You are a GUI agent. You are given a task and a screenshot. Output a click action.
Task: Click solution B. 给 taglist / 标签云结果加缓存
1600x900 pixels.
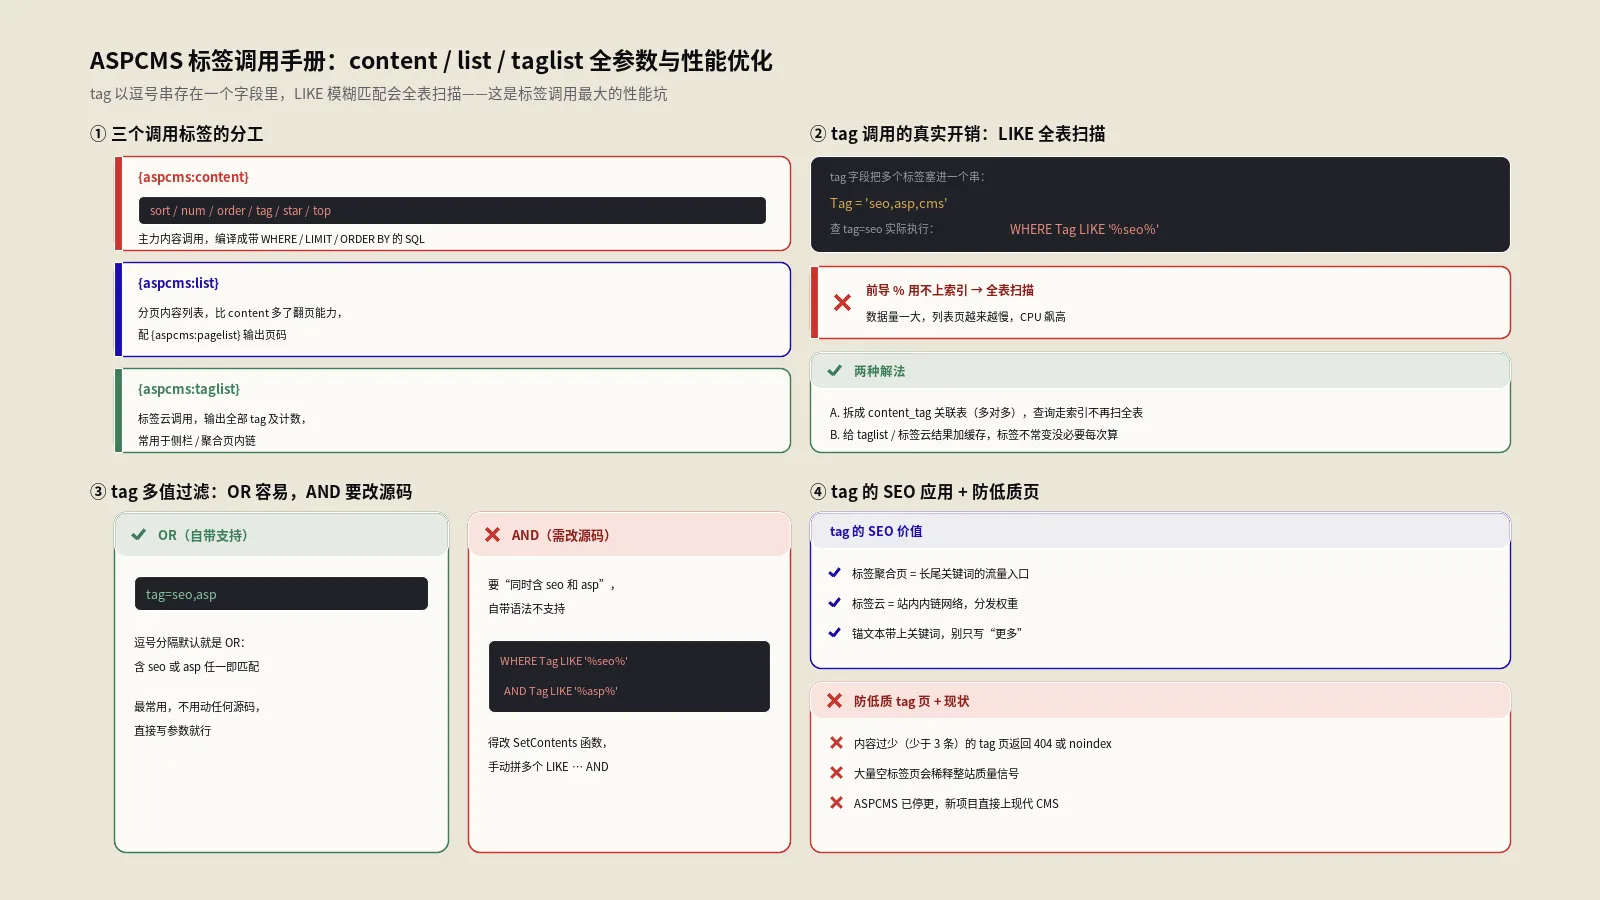974,434
